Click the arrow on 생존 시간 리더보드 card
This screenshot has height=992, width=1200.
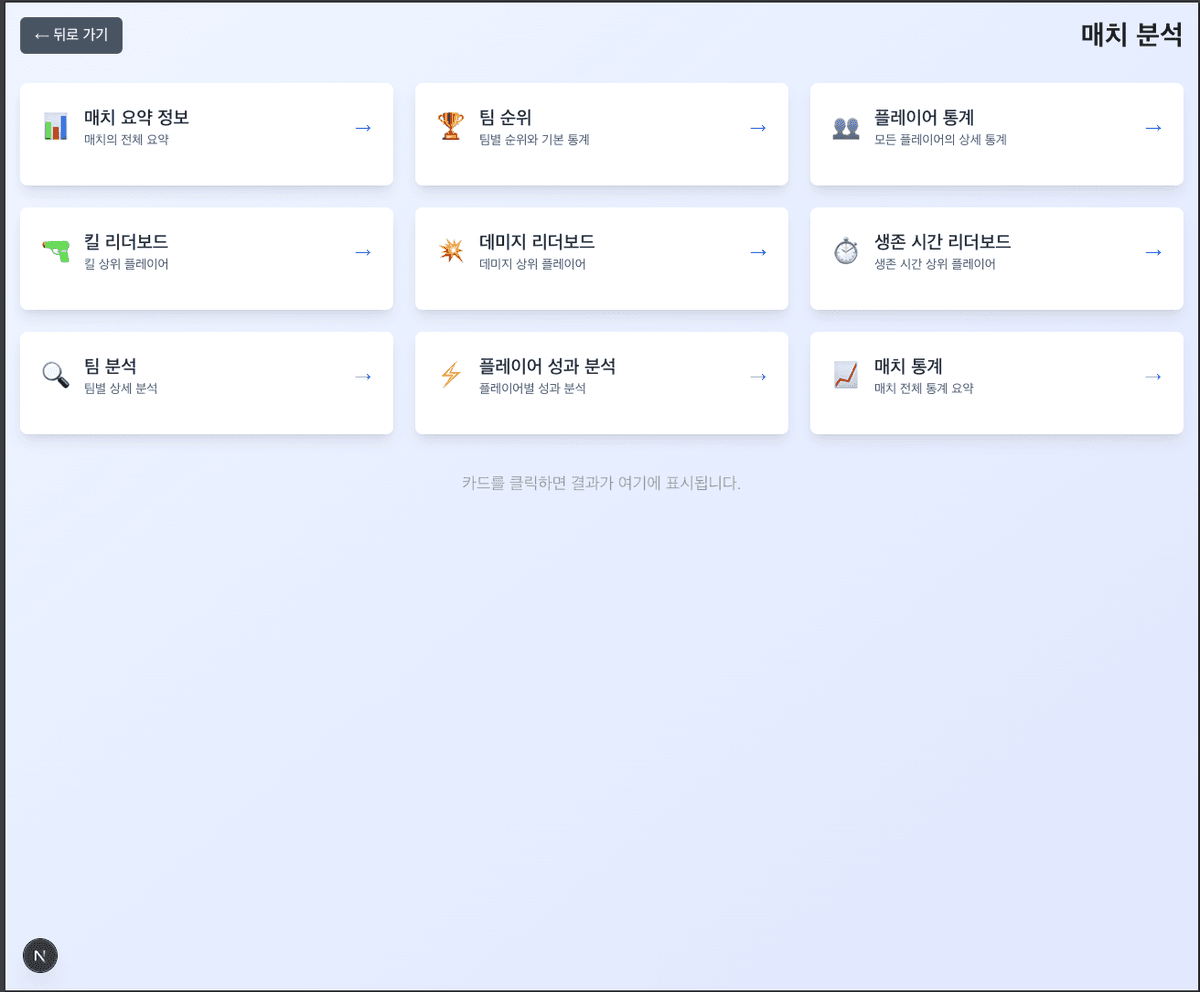click(1153, 252)
